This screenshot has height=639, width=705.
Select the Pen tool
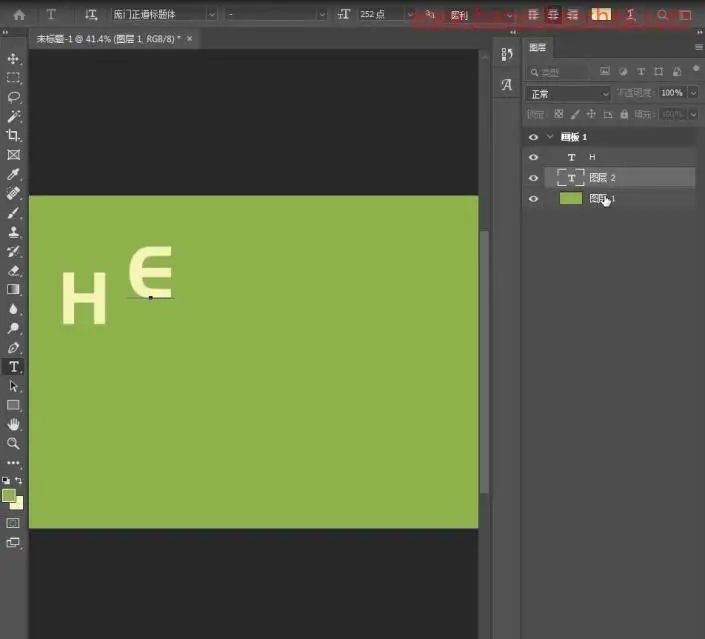(x=13, y=348)
